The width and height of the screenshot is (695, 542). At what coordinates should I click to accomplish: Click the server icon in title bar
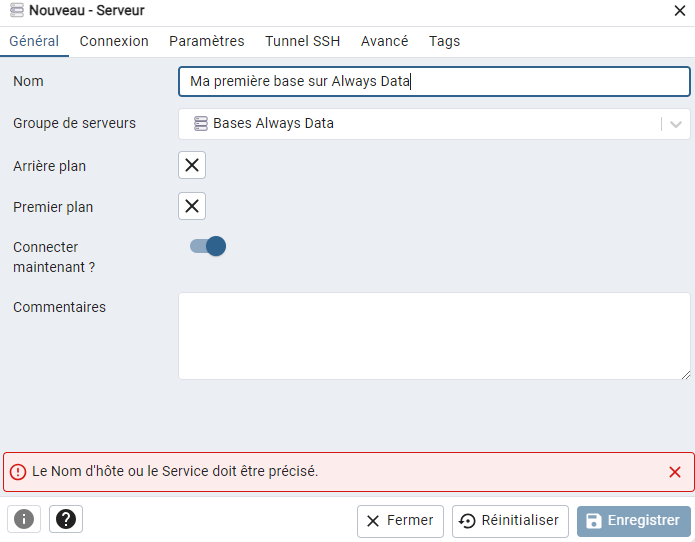[x=16, y=11]
